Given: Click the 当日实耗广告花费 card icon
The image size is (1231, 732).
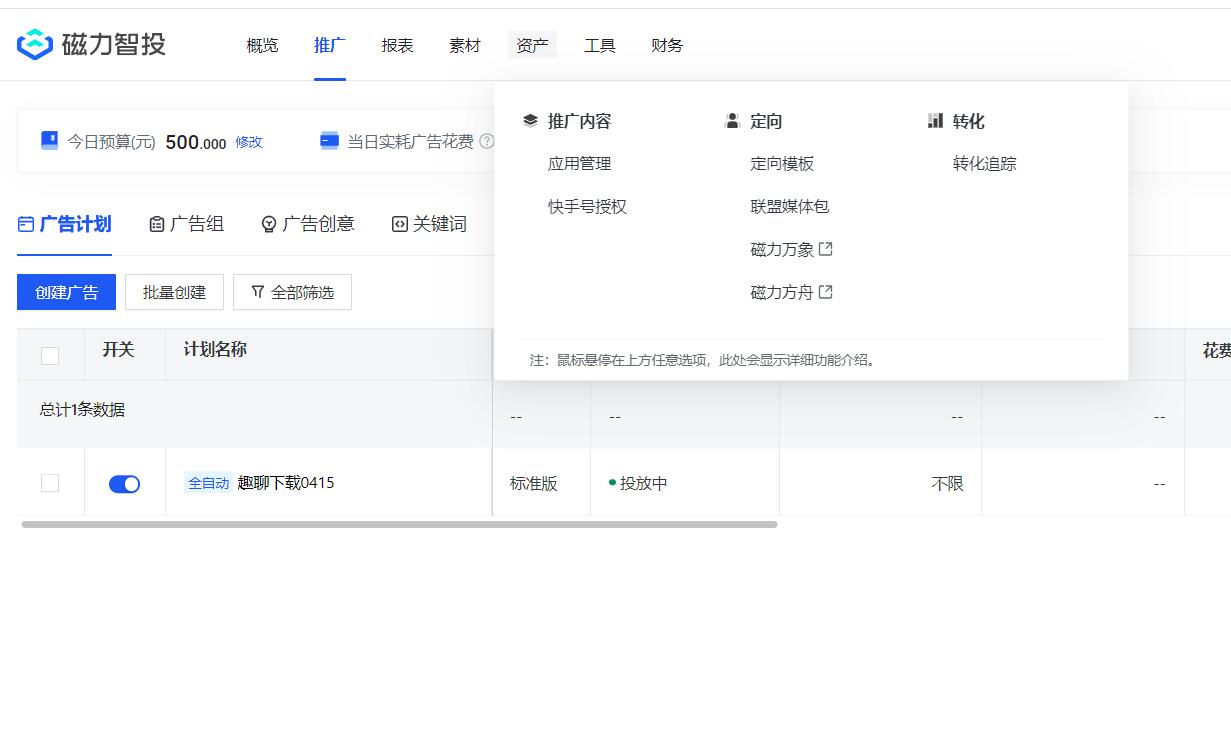Looking at the screenshot, I should 329,141.
